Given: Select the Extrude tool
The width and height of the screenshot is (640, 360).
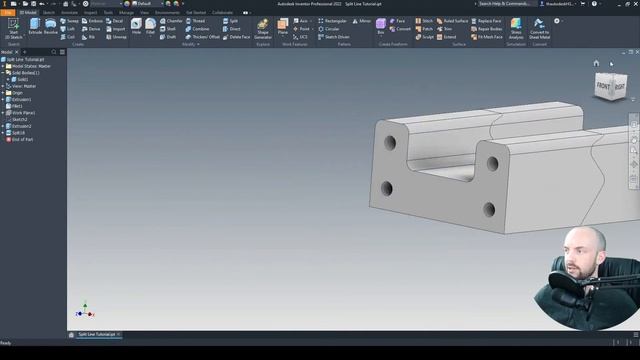Looking at the screenshot, I should click(35, 27).
